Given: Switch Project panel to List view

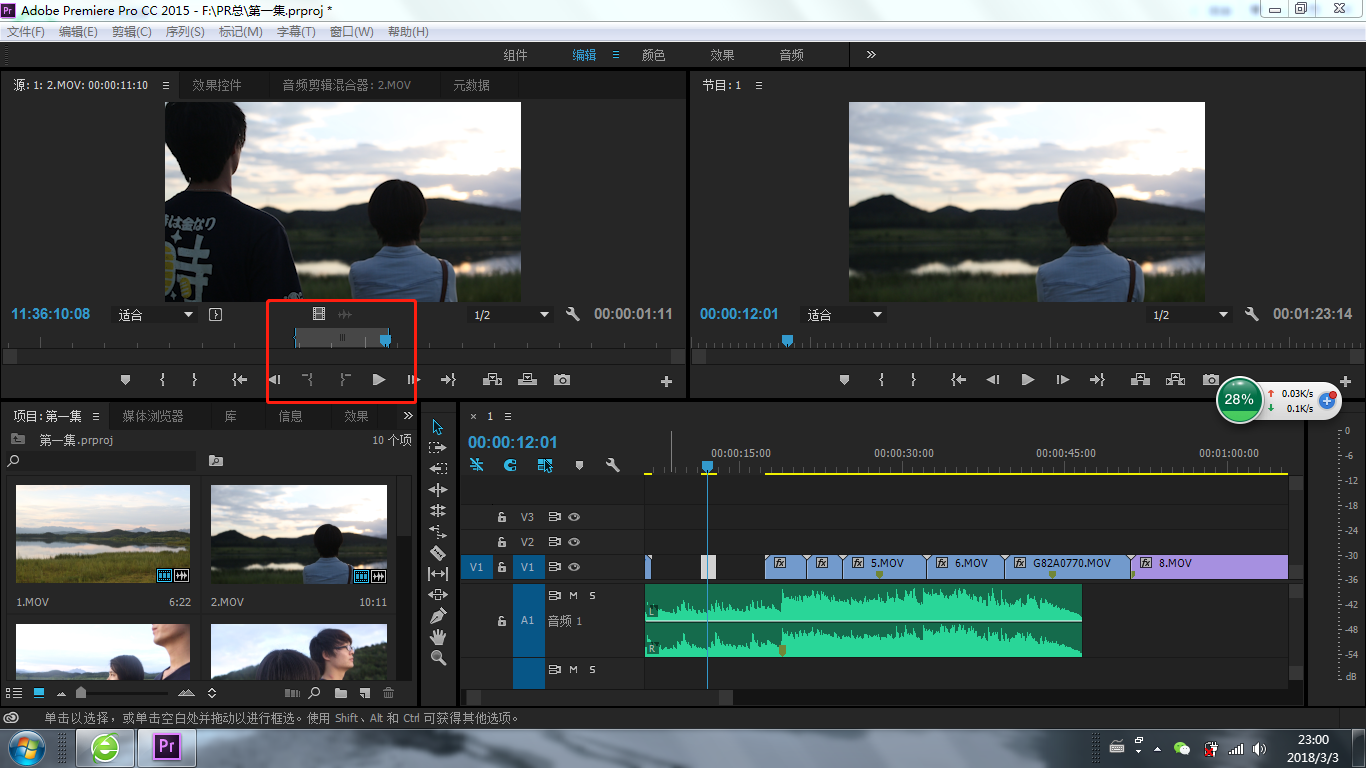Looking at the screenshot, I should pyautogui.click(x=14, y=693).
